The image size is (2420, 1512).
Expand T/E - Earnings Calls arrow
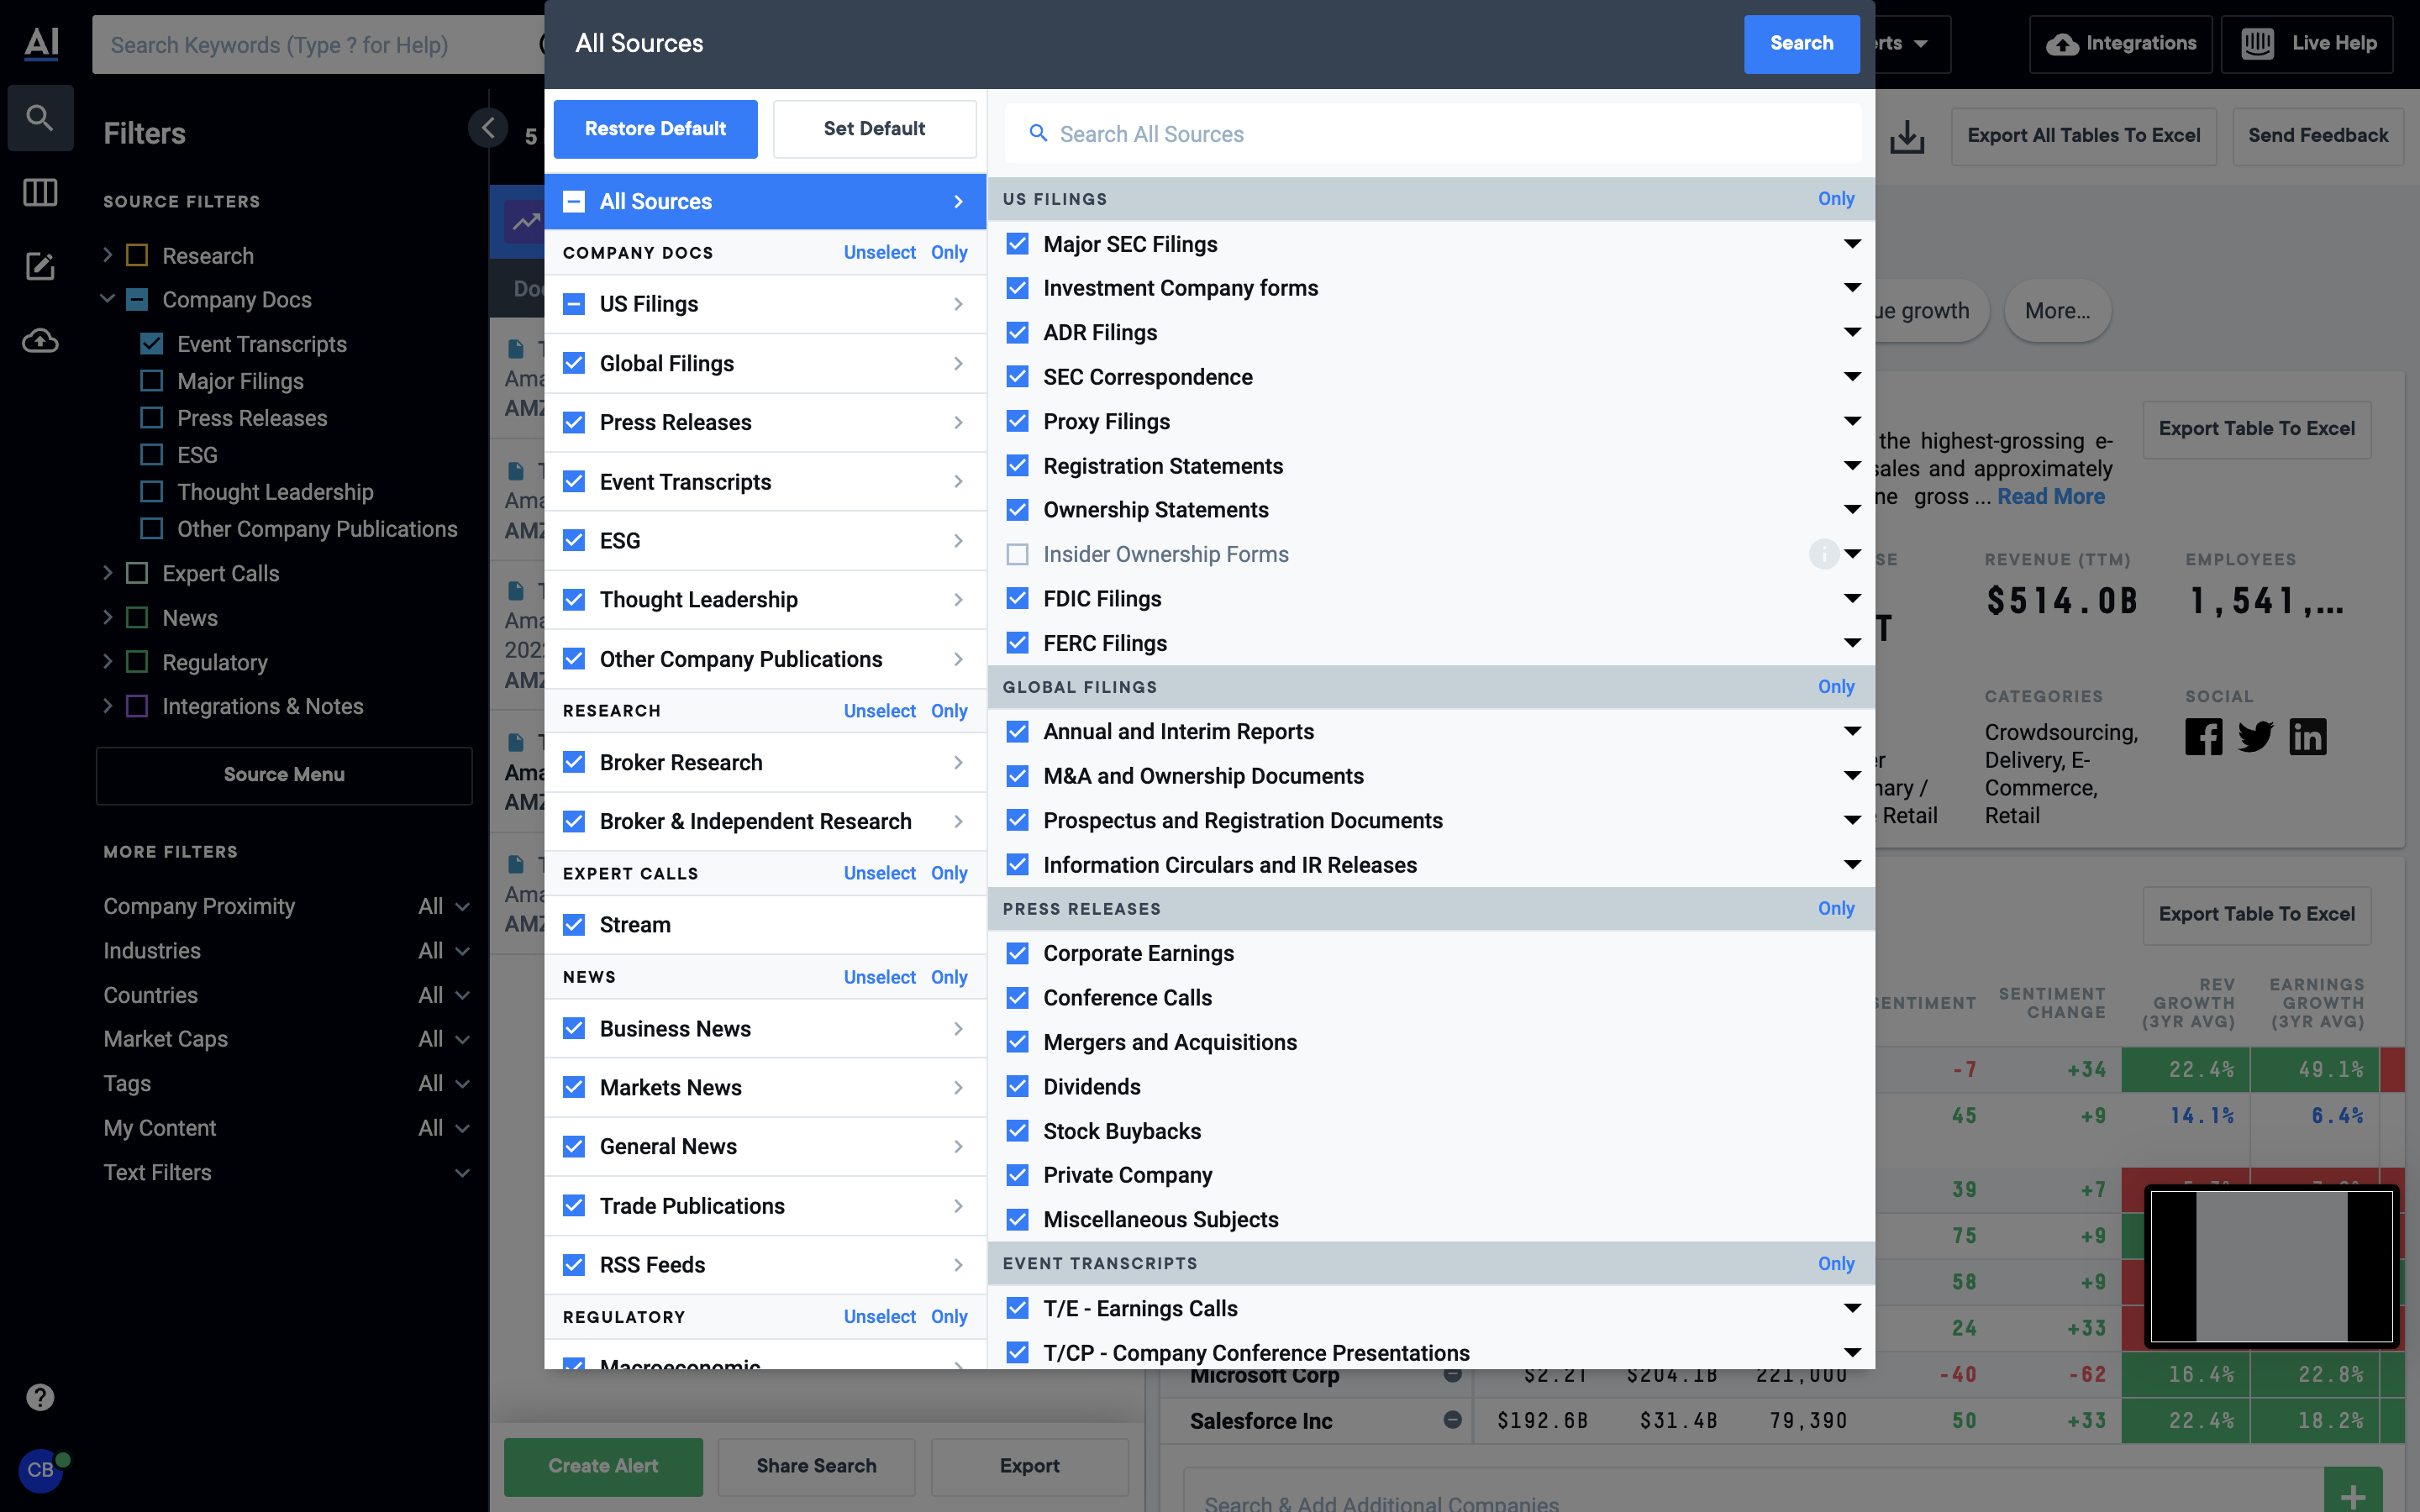(x=1852, y=1308)
